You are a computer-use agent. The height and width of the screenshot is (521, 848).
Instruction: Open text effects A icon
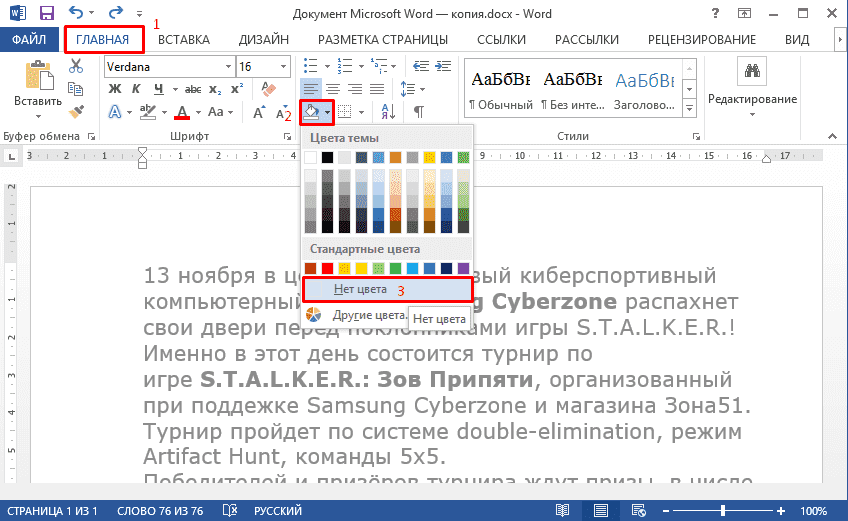click(115, 112)
